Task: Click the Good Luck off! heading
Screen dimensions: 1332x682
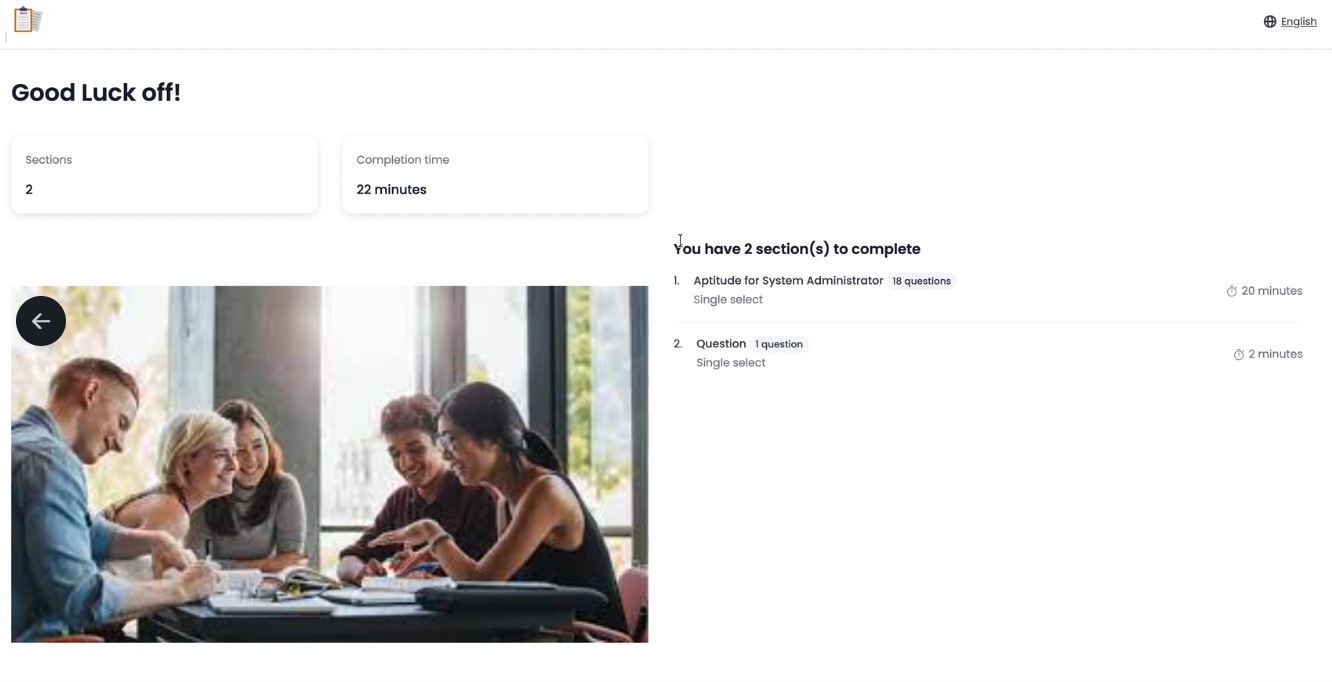Action: point(96,93)
